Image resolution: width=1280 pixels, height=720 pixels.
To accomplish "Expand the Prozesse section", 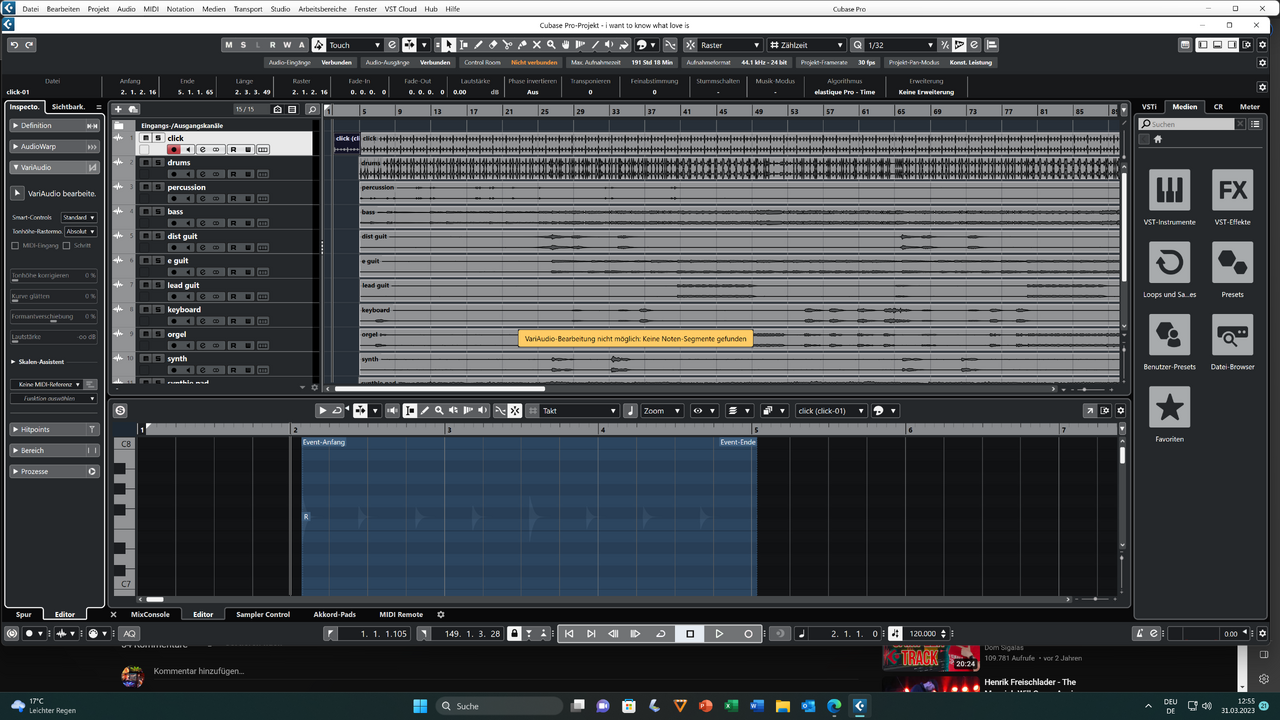I will pos(55,471).
